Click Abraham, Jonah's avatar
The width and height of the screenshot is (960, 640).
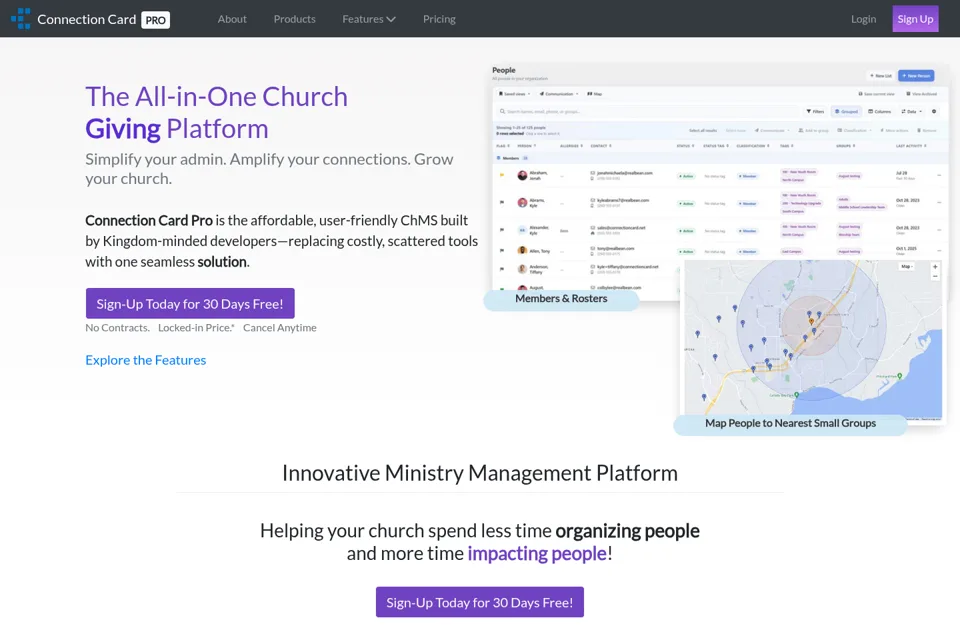click(522, 175)
